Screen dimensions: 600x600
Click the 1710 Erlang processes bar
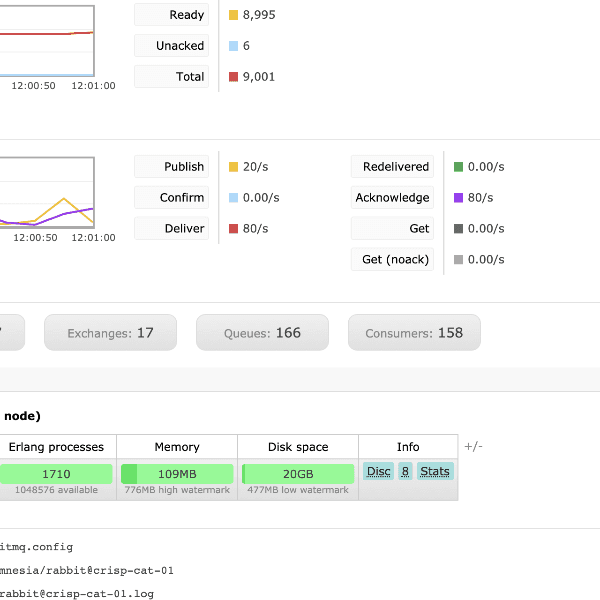(56, 473)
